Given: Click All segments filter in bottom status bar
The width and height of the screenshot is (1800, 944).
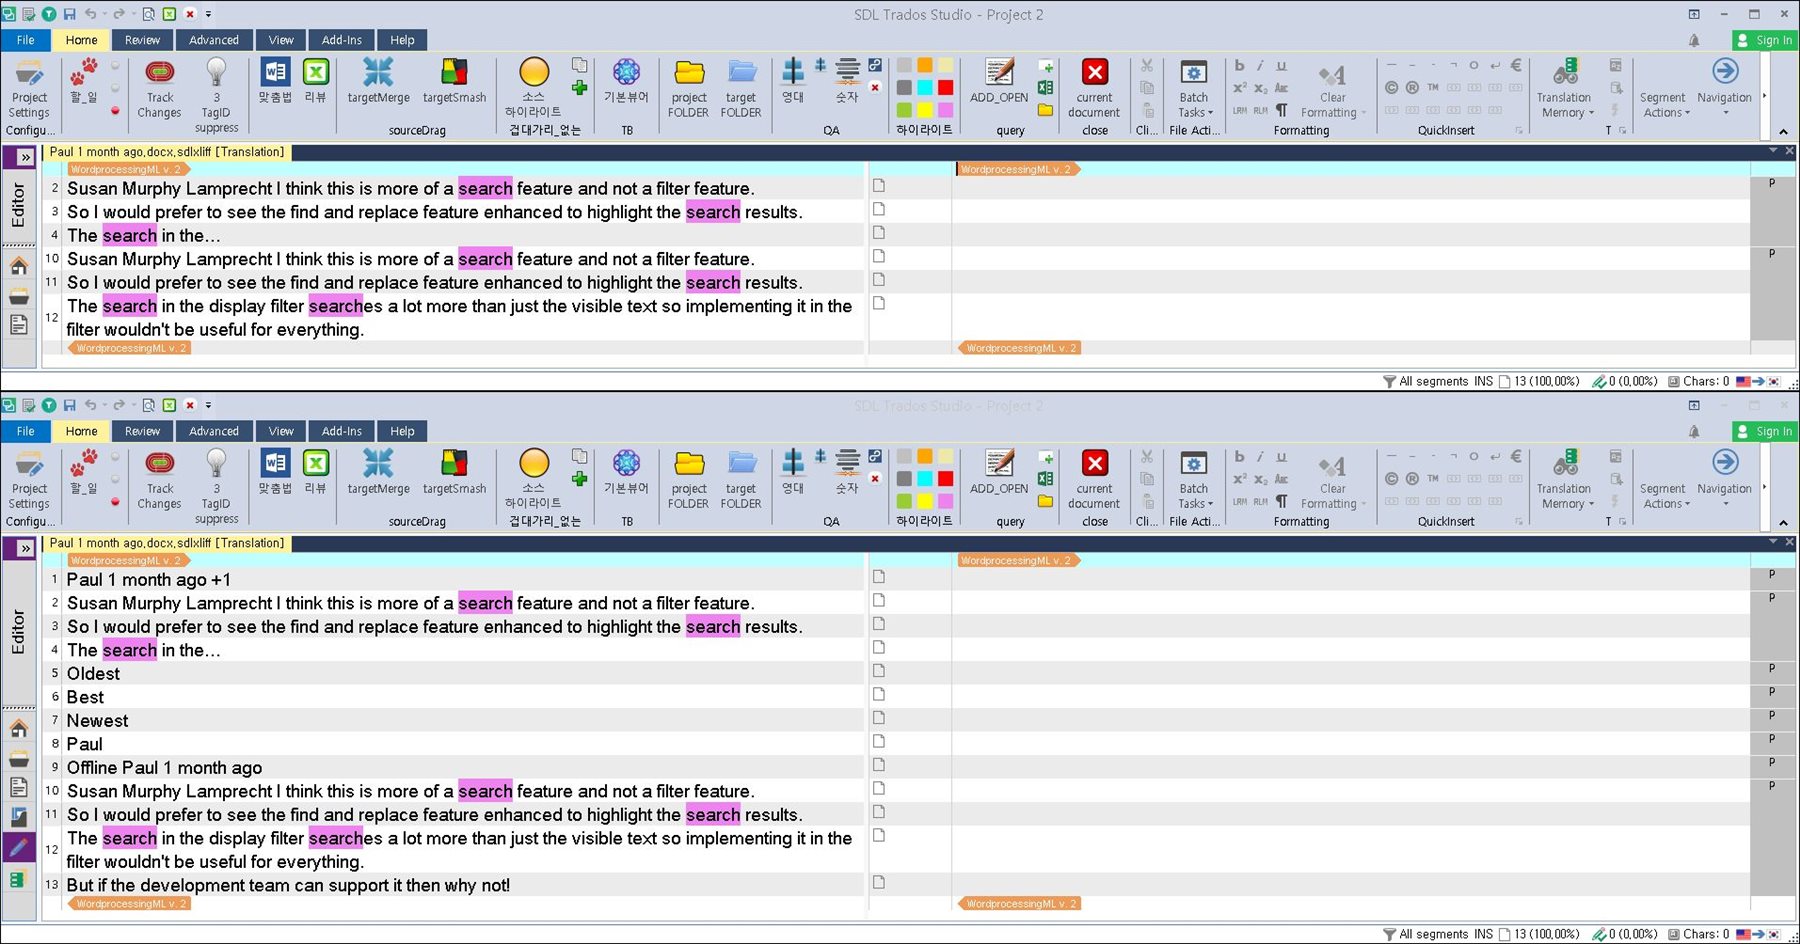Looking at the screenshot, I should click(1425, 934).
